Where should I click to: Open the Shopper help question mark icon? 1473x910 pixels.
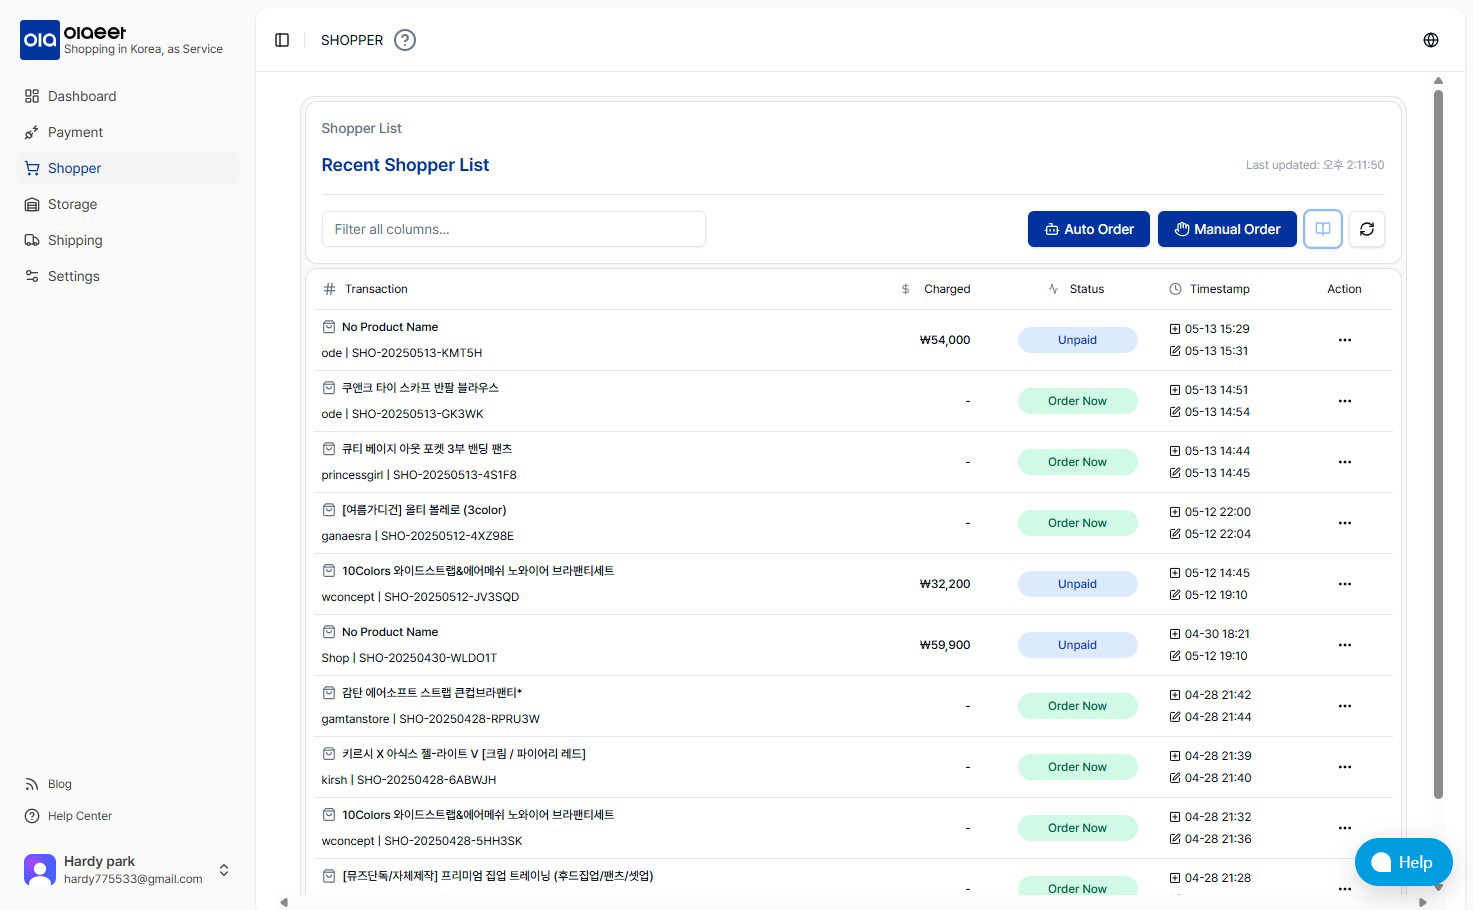[405, 40]
